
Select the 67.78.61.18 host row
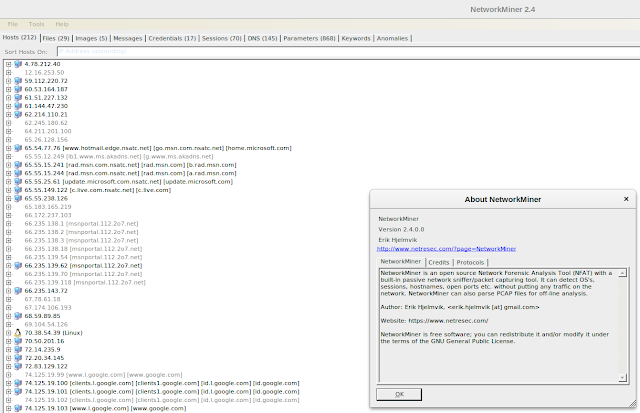42,299
